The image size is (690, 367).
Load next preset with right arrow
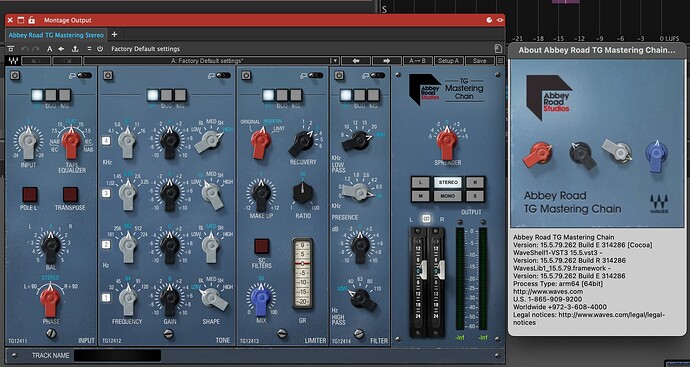387,61
